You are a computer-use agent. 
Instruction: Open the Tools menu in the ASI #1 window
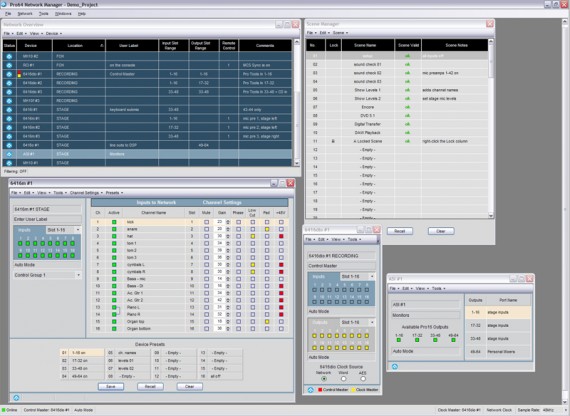(x=438, y=289)
